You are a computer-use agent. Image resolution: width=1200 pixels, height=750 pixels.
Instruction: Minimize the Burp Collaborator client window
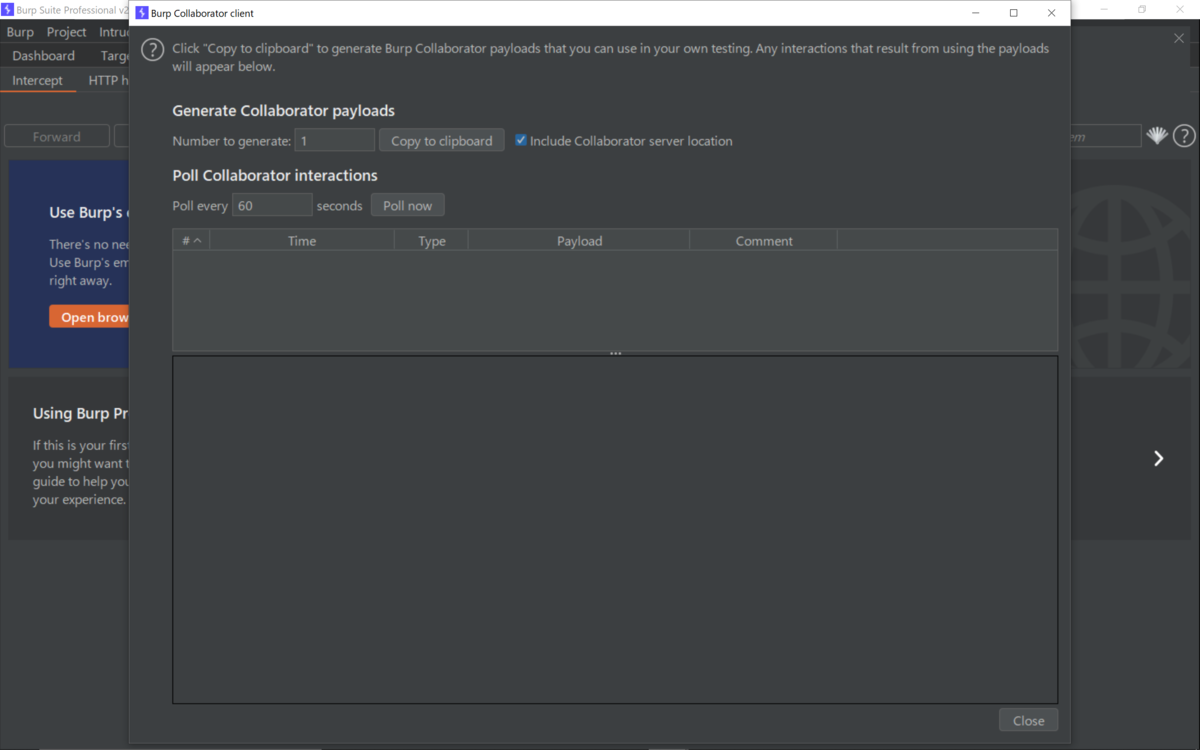(976, 13)
